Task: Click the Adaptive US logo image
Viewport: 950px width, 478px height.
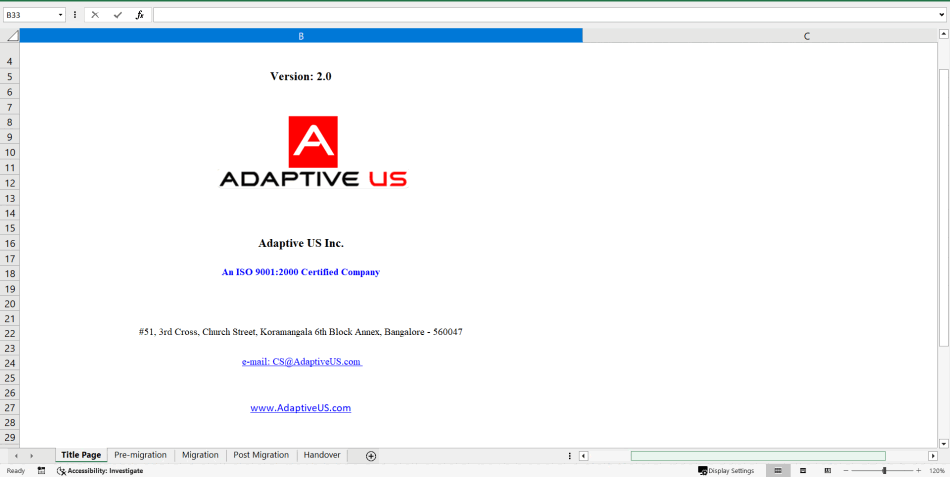Action: click(313, 152)
